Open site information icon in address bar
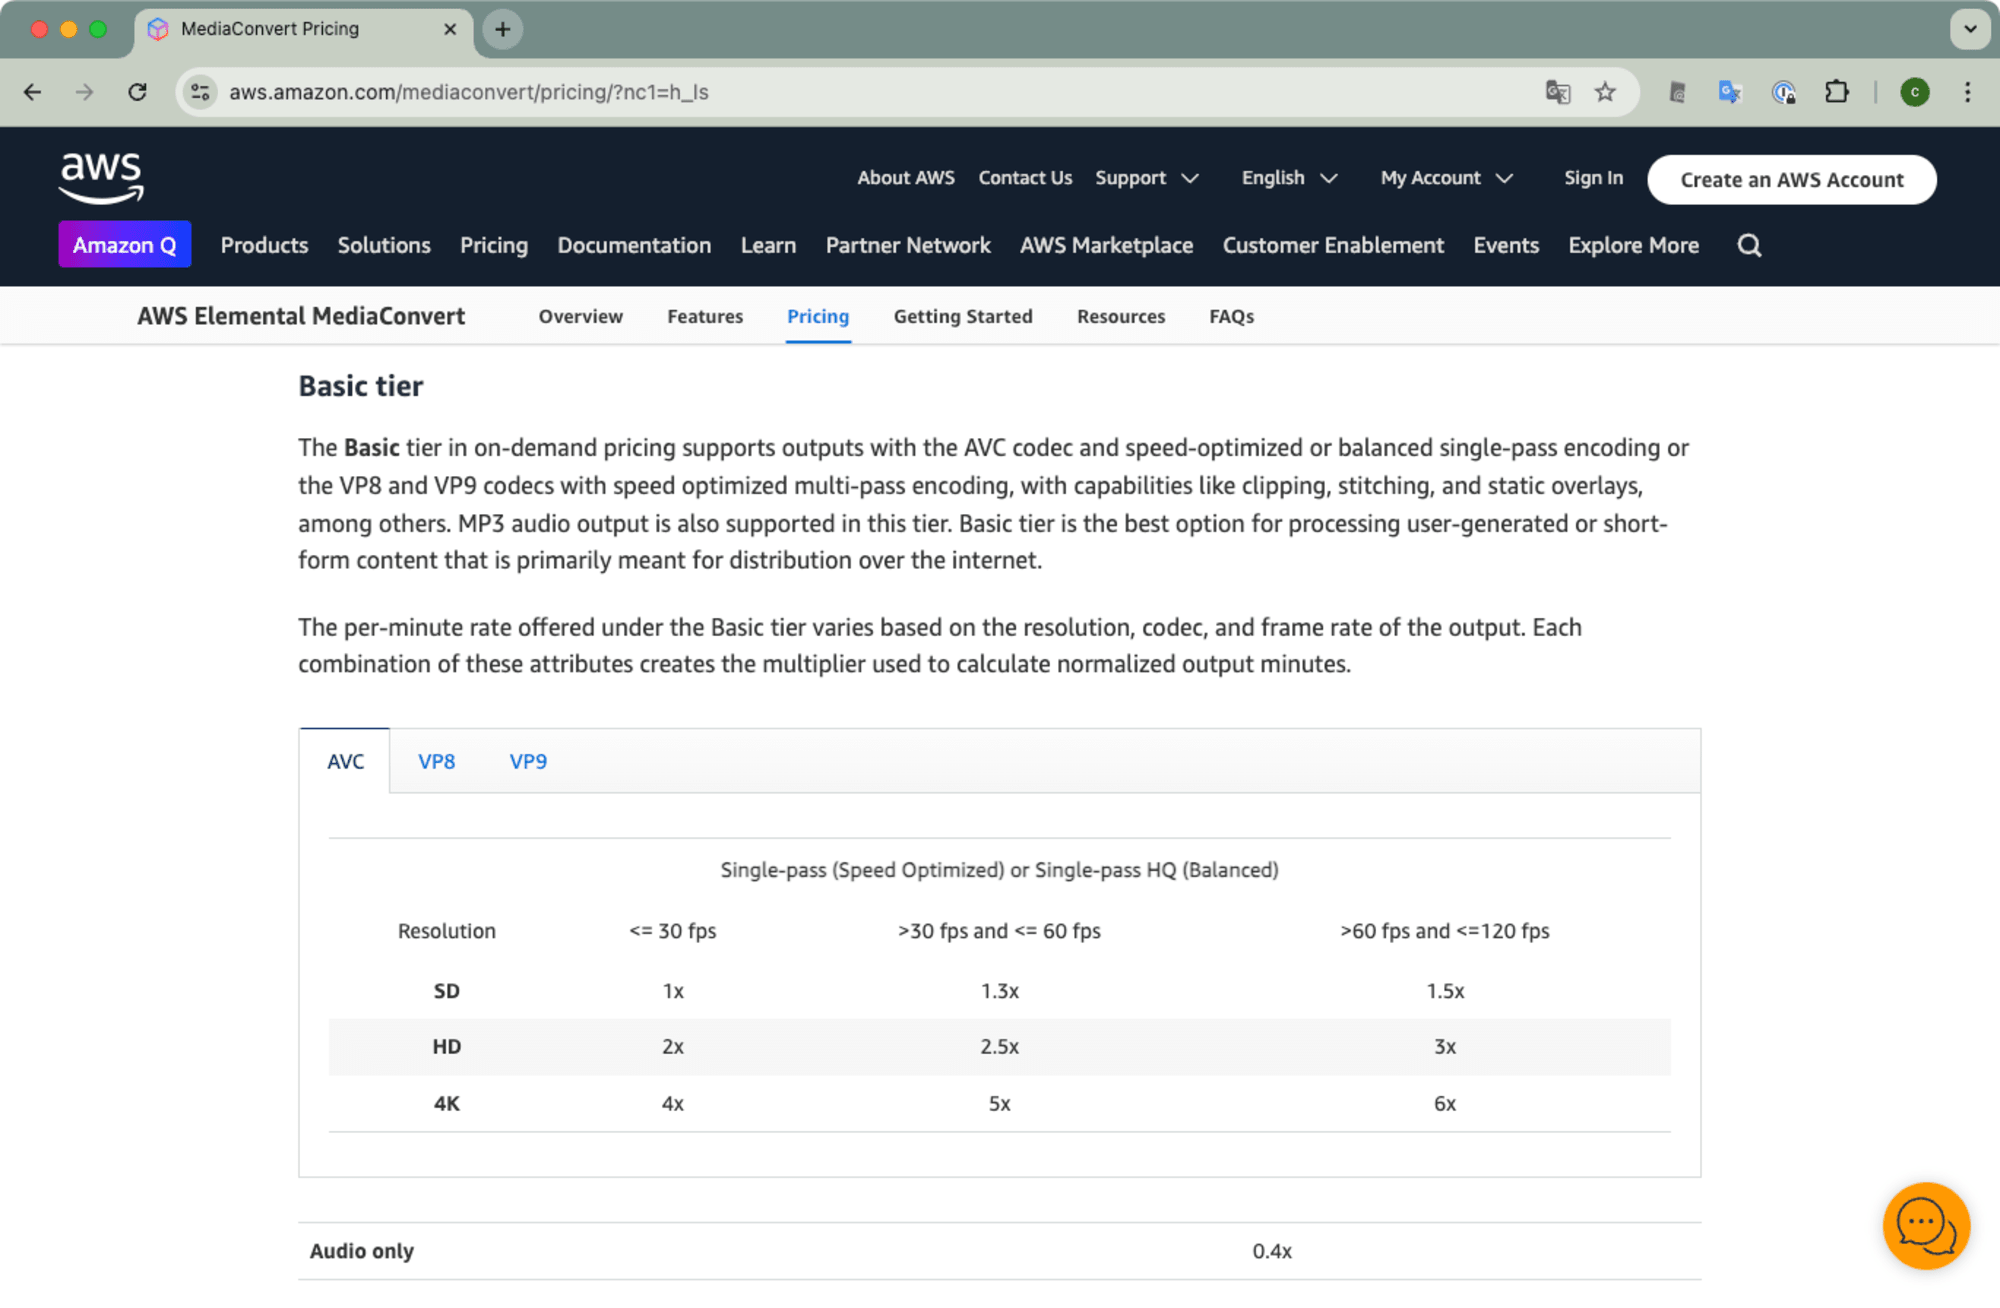2000x1308 pixels. (x=201, y=92)
